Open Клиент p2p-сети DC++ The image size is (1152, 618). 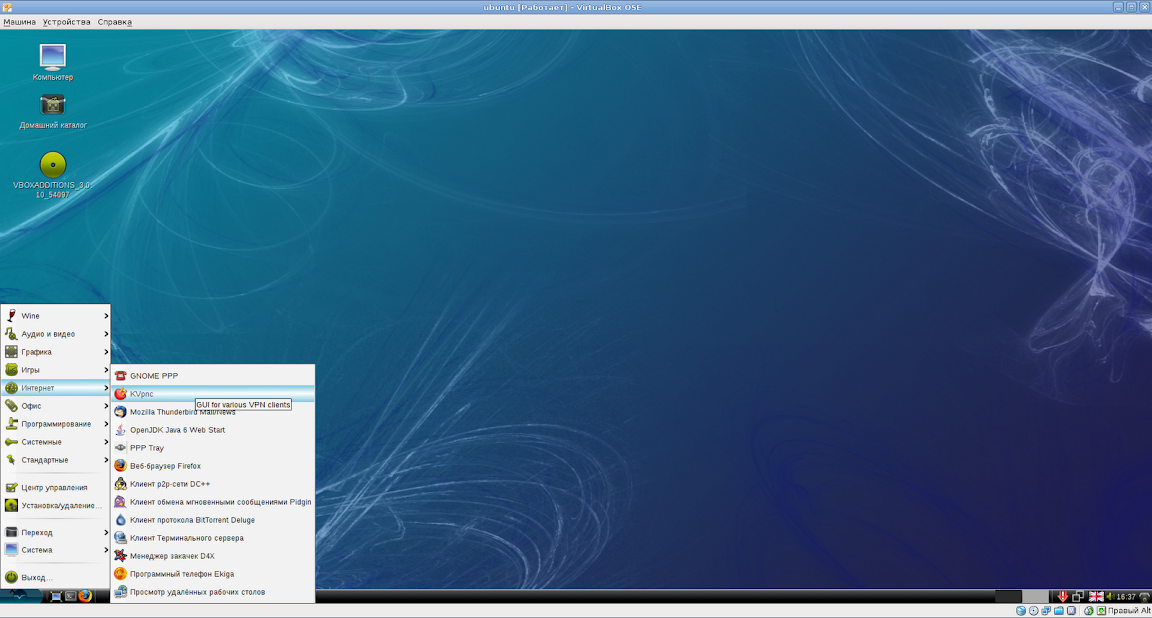[x=213, y=484]
